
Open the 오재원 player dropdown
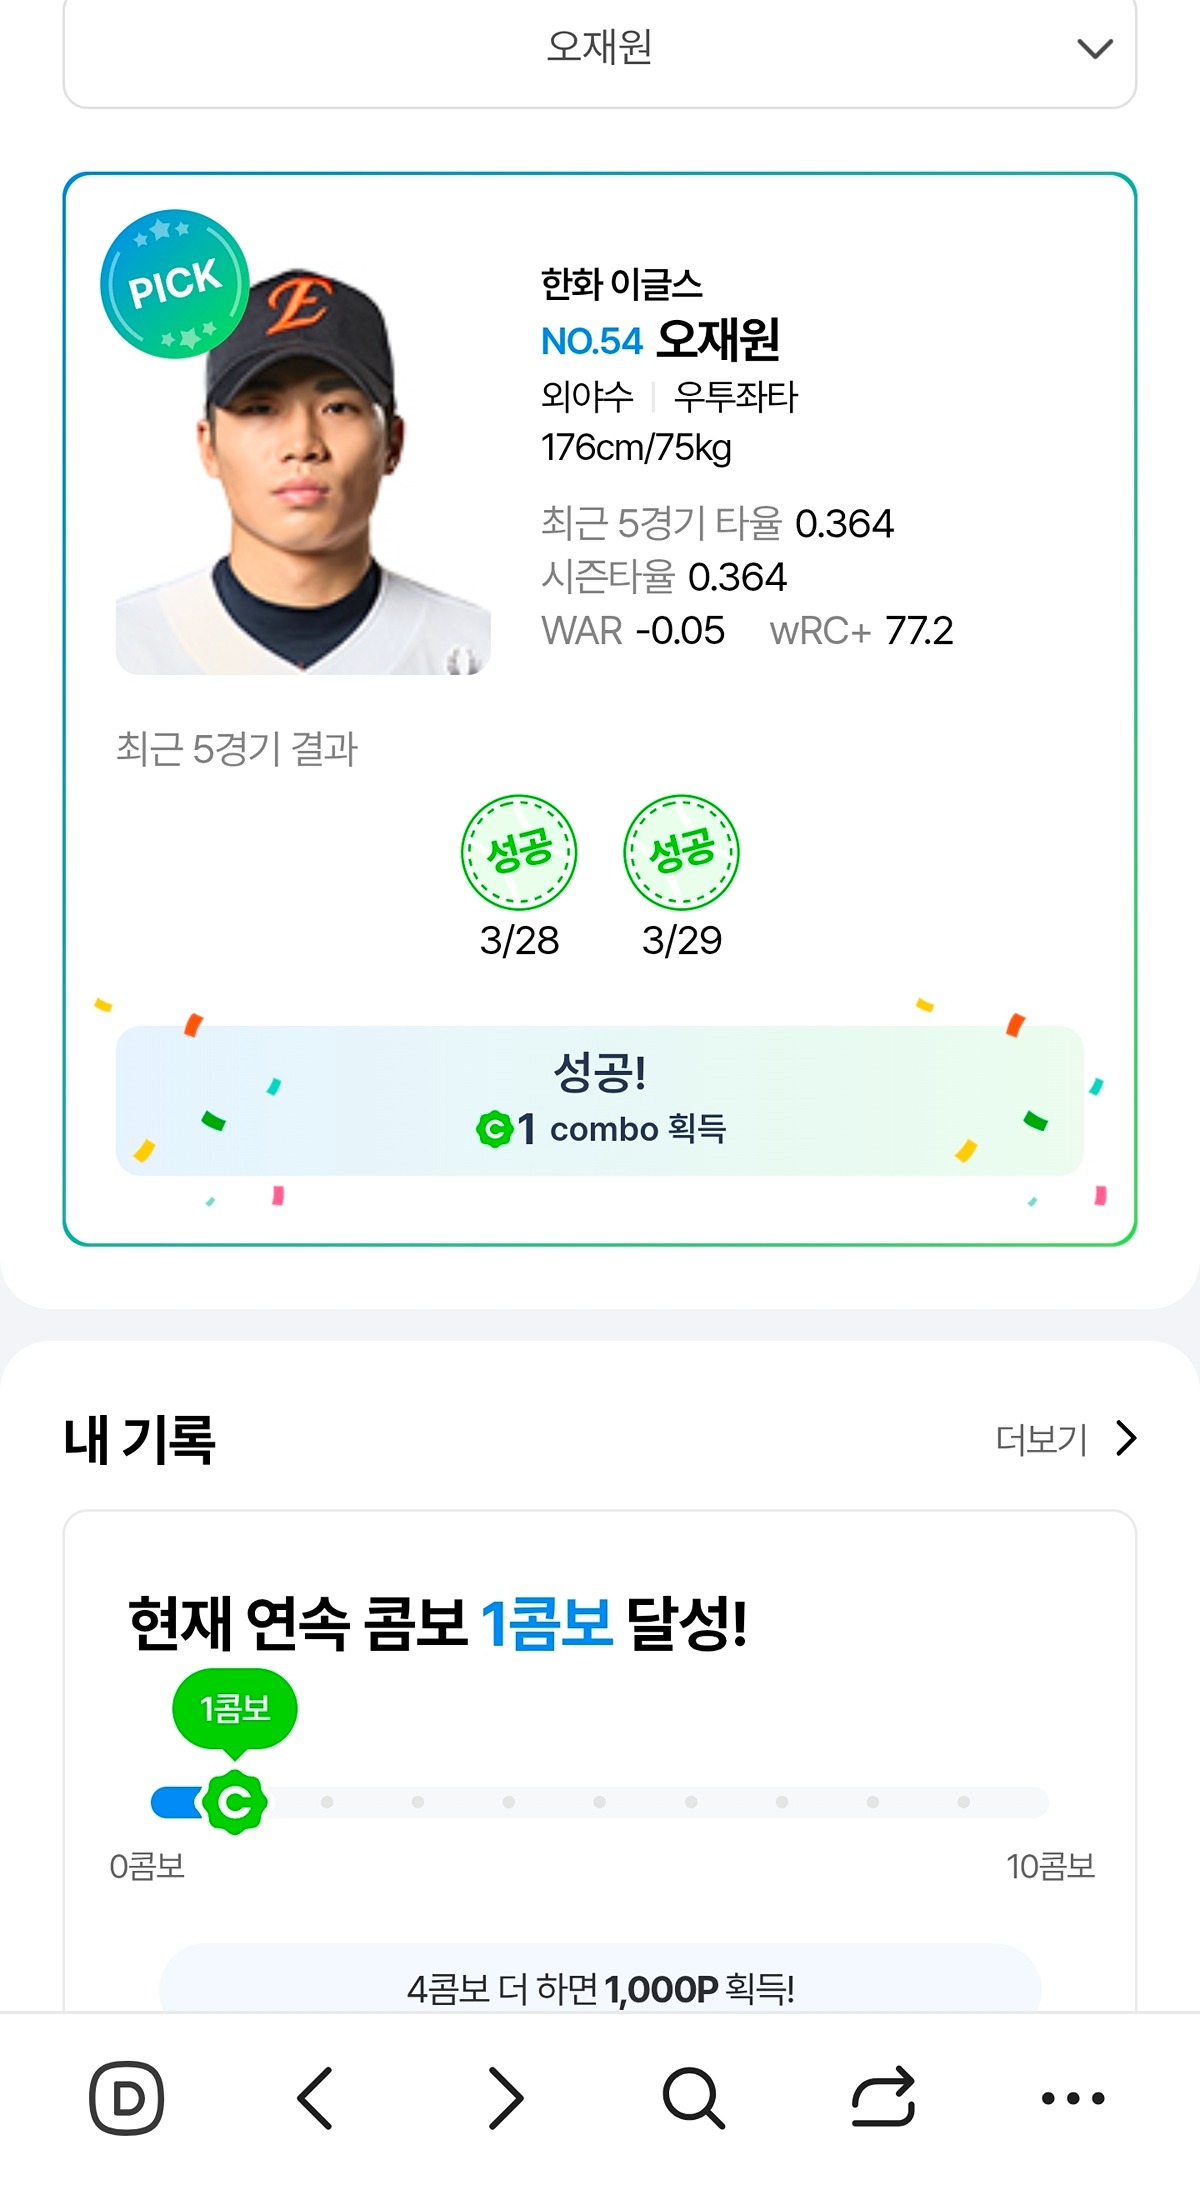click(599, 47)
